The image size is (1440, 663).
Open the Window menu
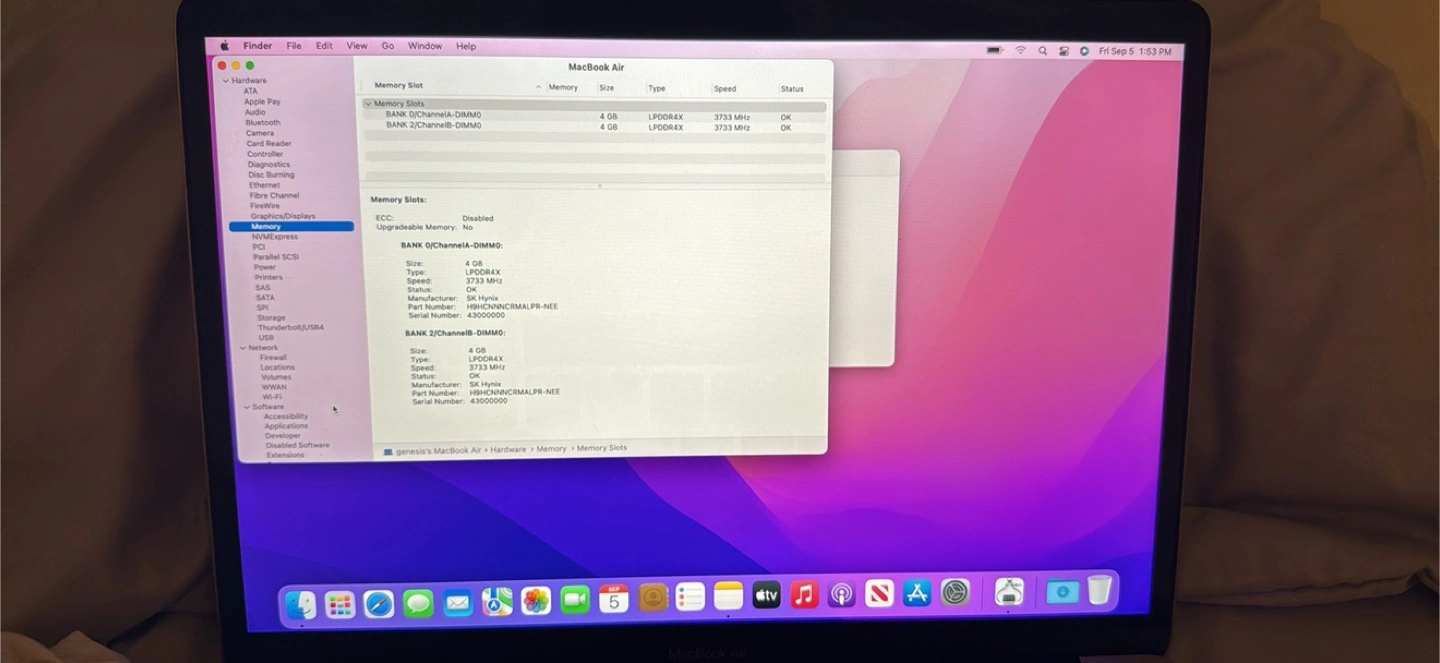pos(424,46)
